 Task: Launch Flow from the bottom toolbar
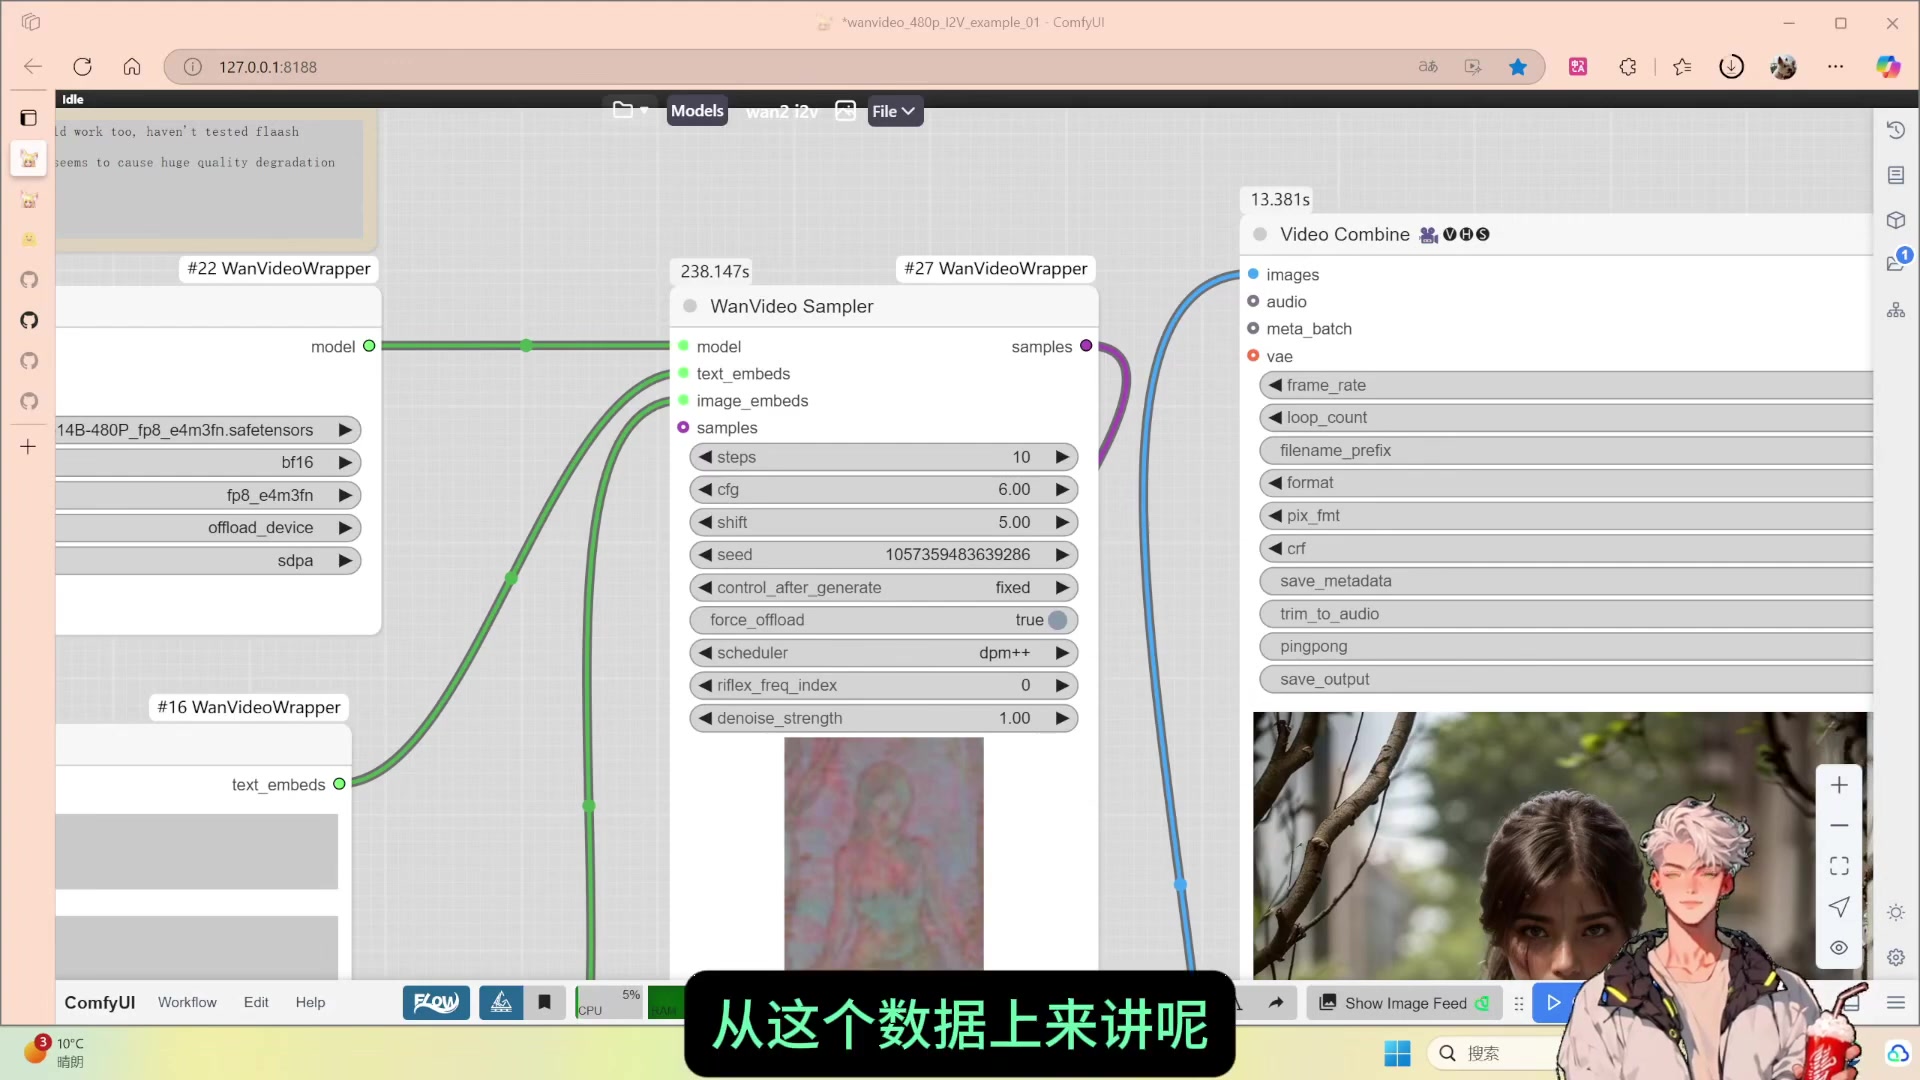tap(435, 1002)
